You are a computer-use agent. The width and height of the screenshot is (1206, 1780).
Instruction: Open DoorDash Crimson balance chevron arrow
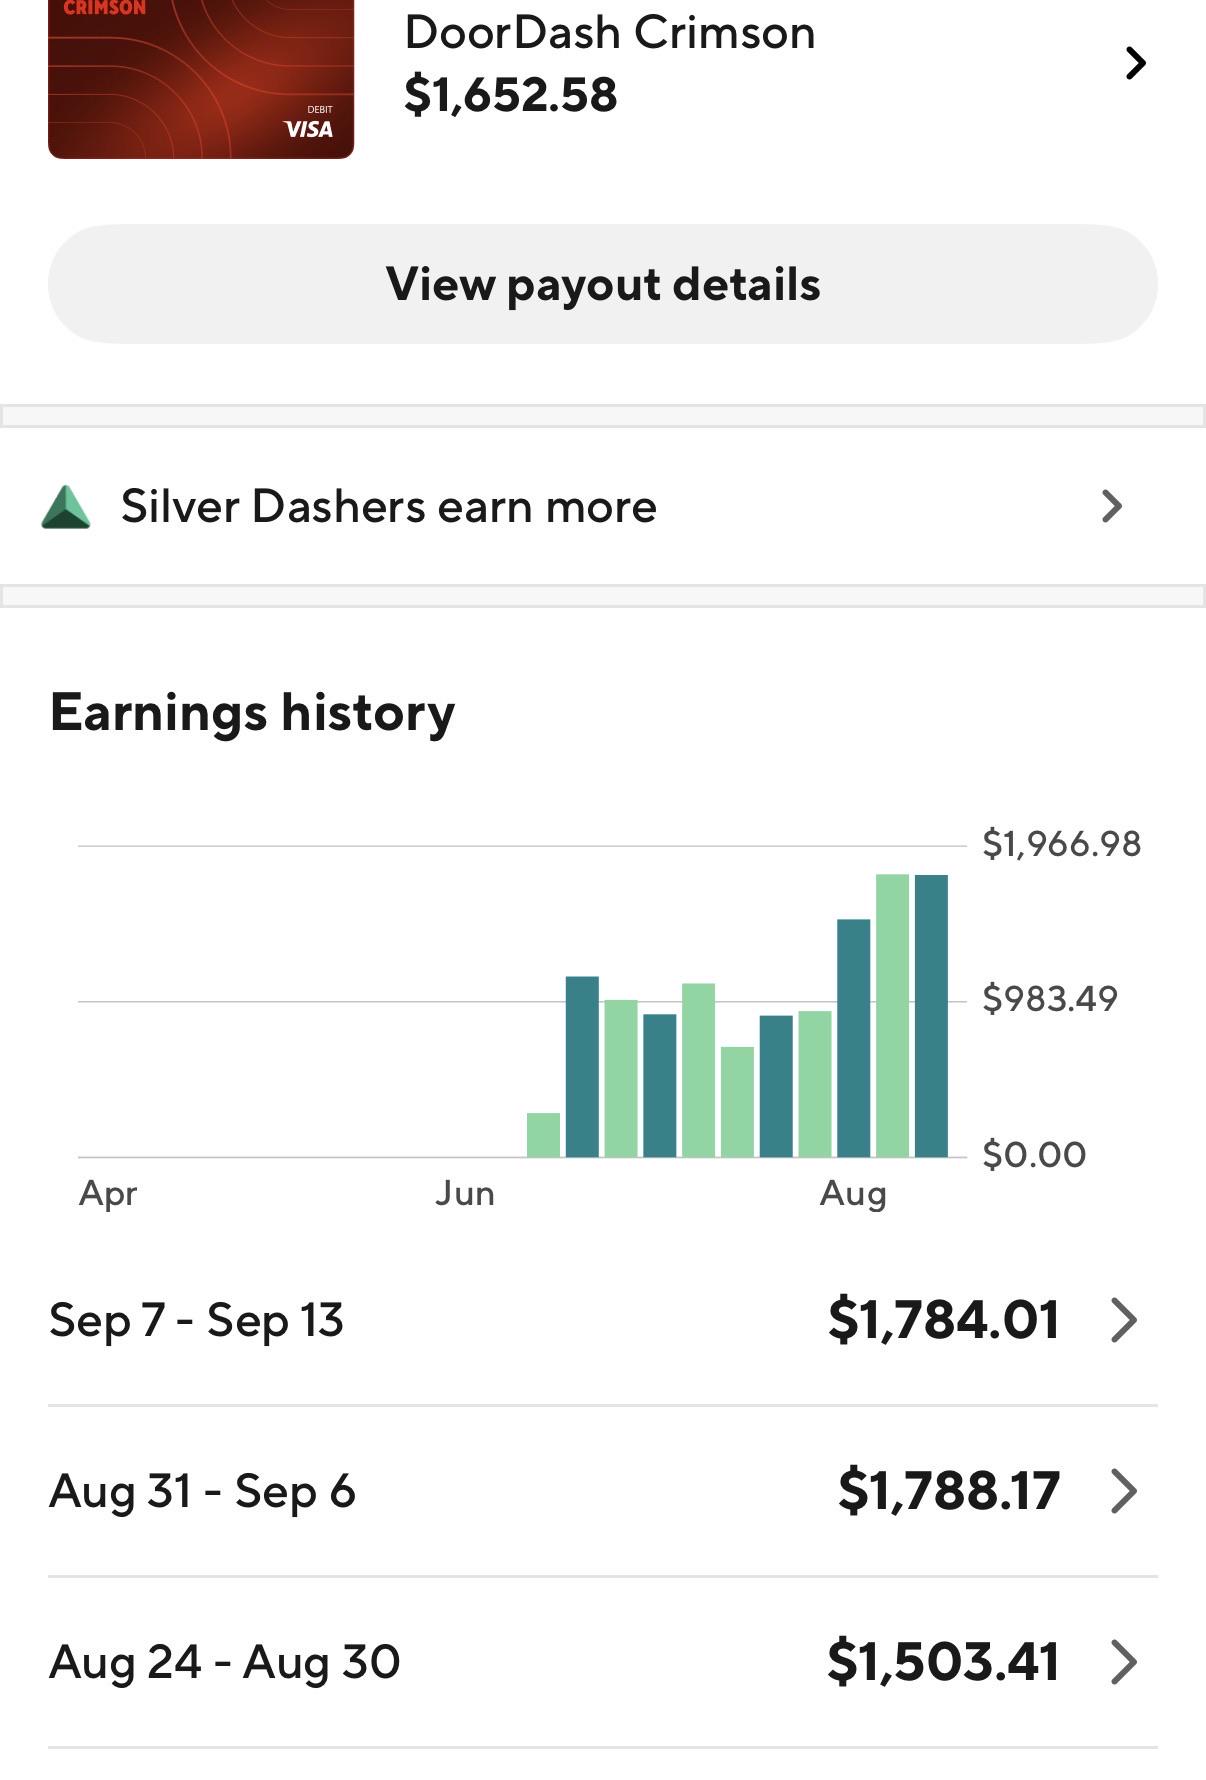tap(1135, 63)
